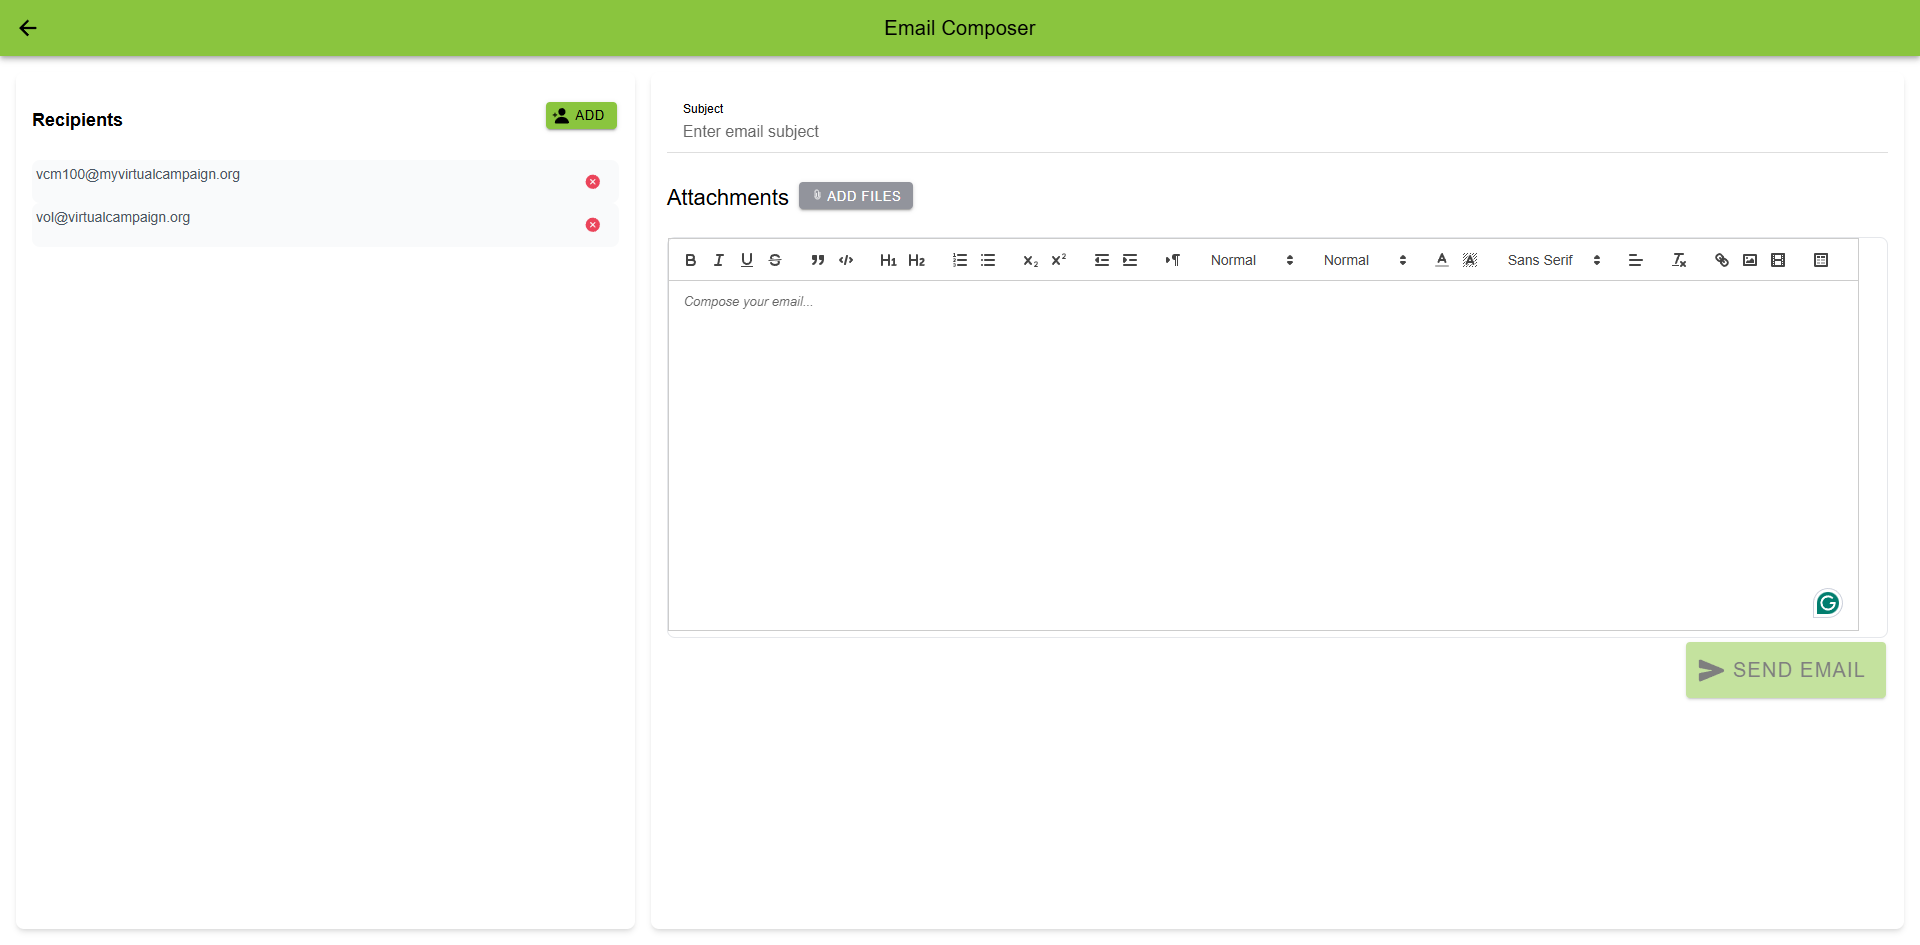The width and height of the screenshot is (1920, 945).
Task: Insert an image into the email
Action: click(x=1750, y=259)
